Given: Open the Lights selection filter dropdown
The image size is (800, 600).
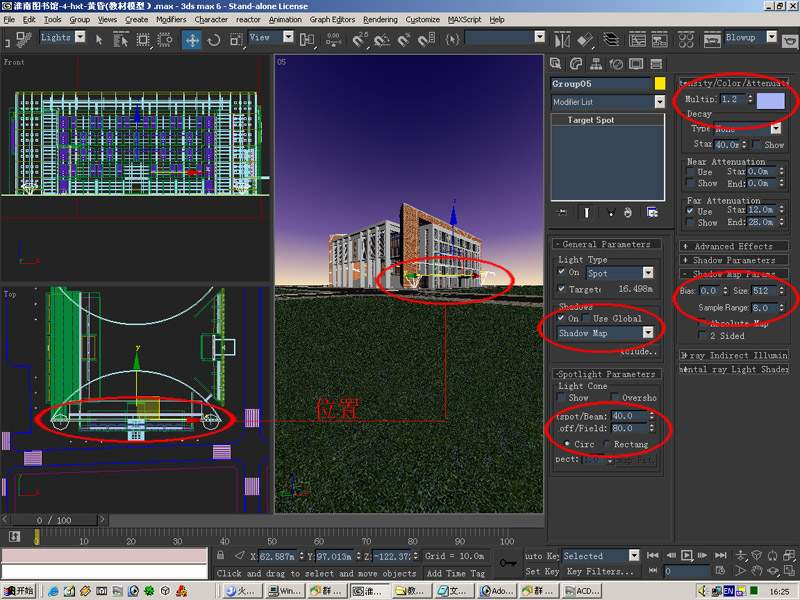Looking at the screenshot, I should [80, 37].
